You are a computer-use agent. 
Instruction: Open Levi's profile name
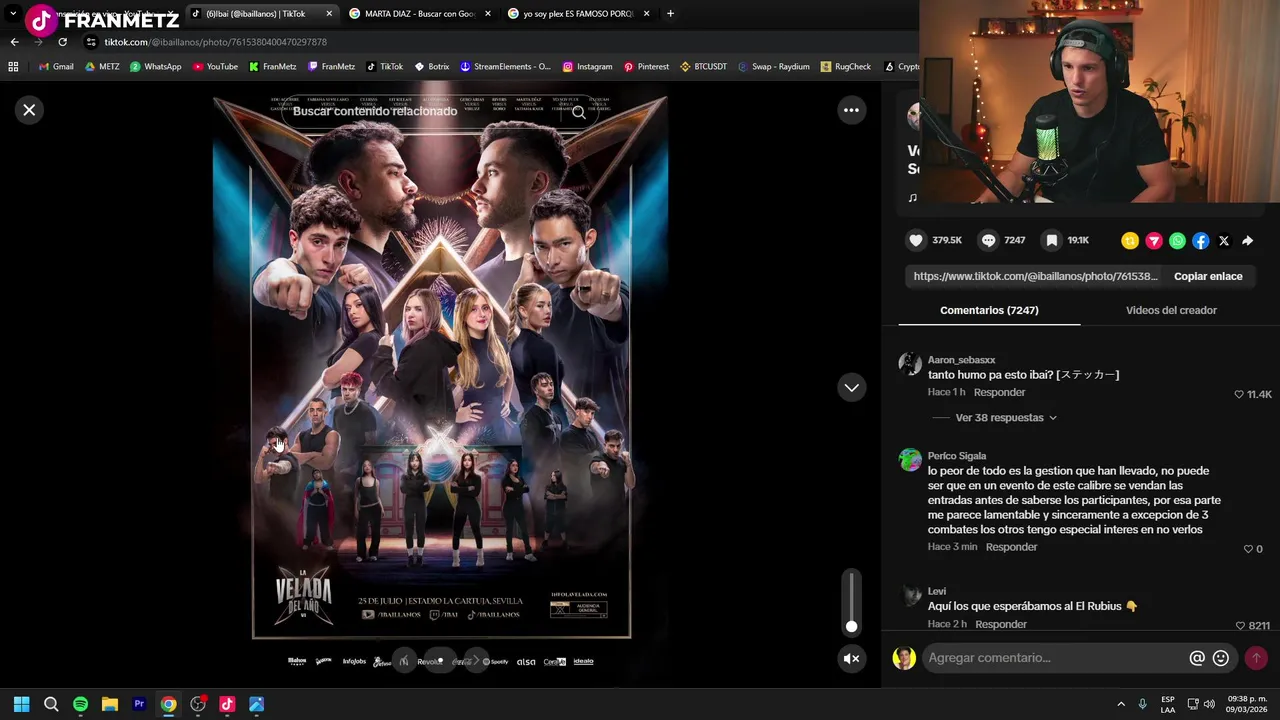tap(937, 591)
